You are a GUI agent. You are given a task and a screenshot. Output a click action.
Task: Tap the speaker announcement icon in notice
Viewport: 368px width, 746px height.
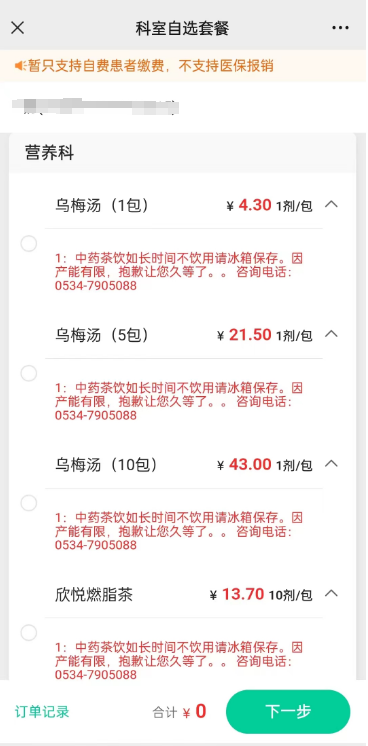(20, 66)
